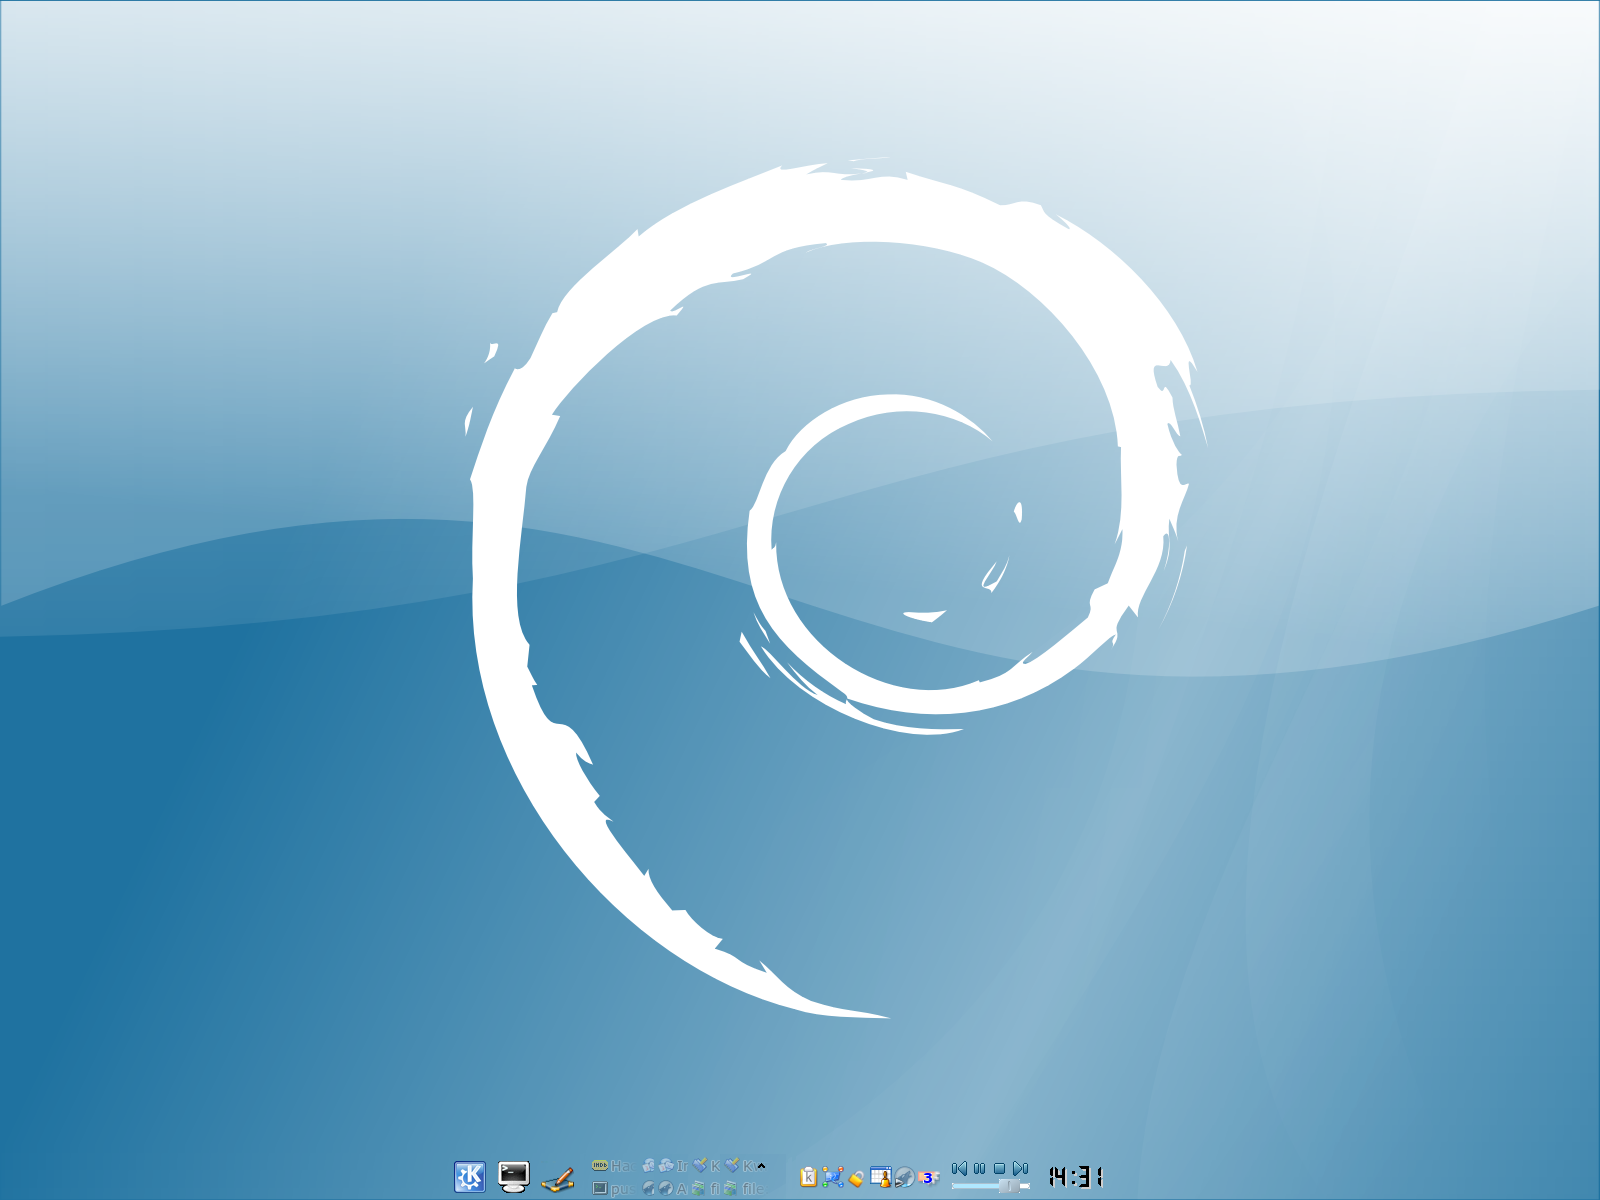Switch to the IMDb taskbar entry
Screen dimensions: 1600x1200
(x=611, y=1165)
